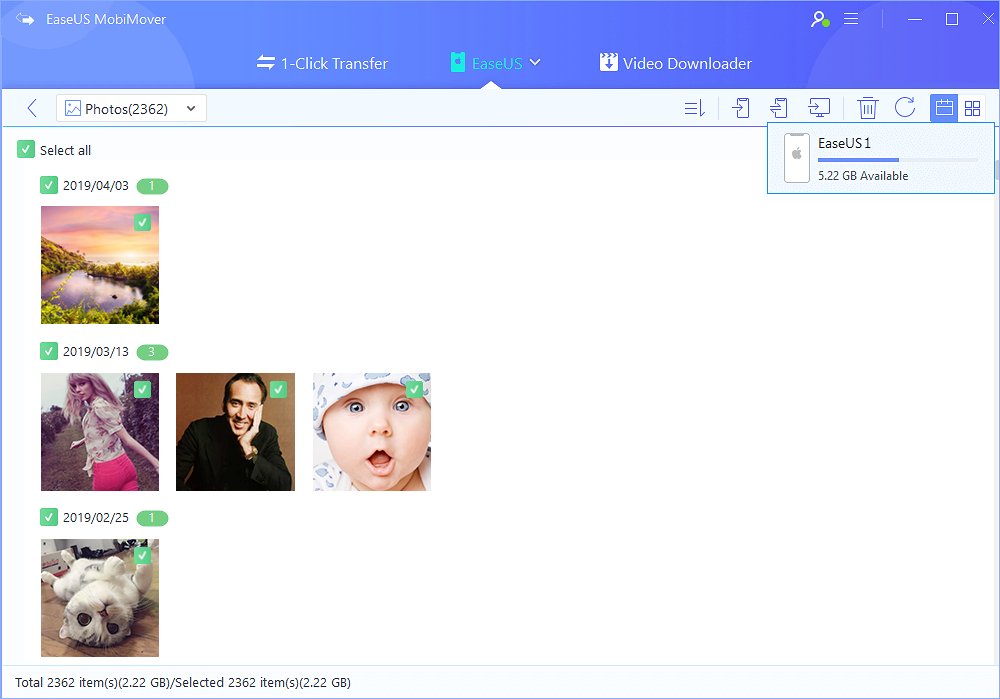Refresh the photo list

pyautogui.click(x=904, y=108)
